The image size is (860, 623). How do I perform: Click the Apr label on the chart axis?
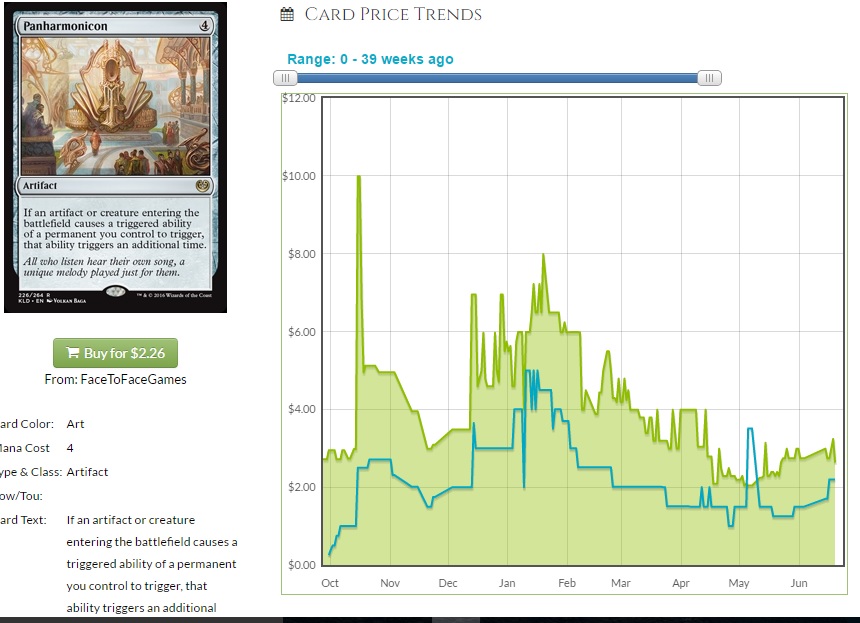(x=681, y=583)
